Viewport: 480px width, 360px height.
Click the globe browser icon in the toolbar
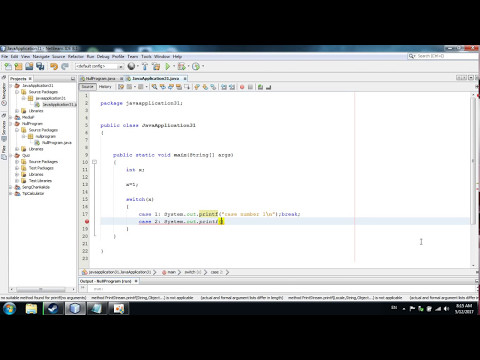[x=131, y=66]
